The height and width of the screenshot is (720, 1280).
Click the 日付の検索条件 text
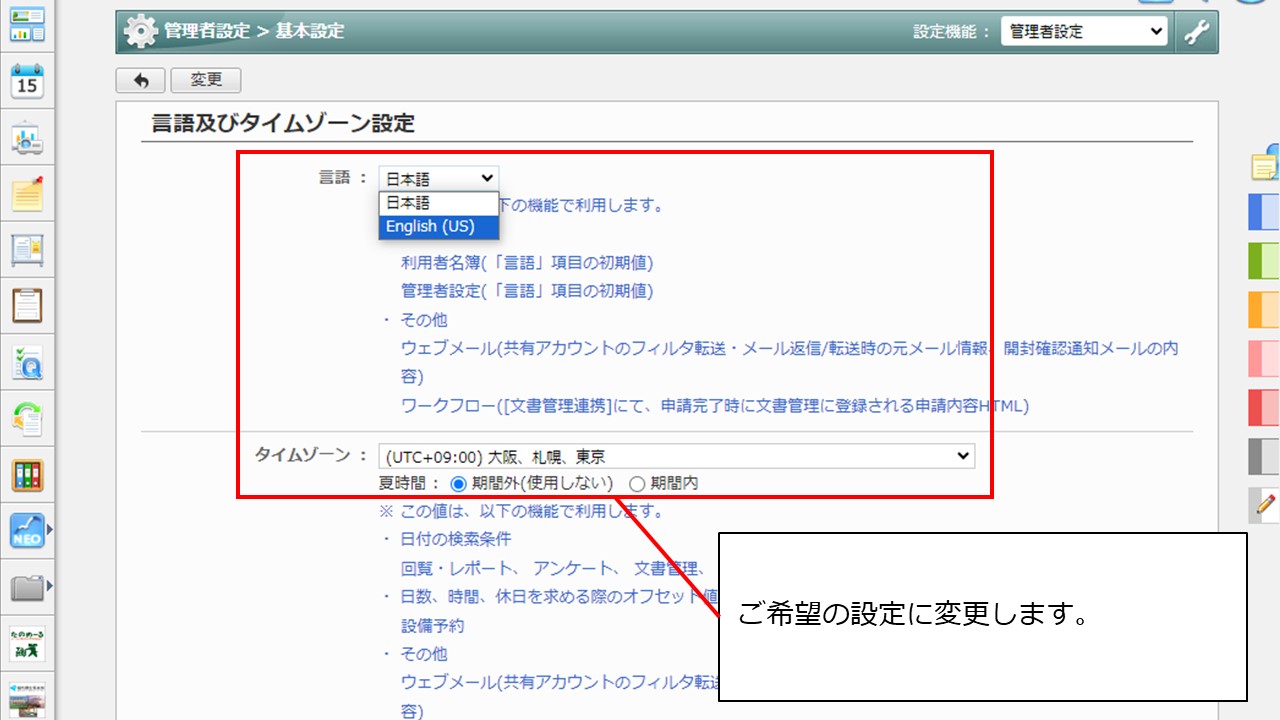pyautogui.click(x=456, y=539)
